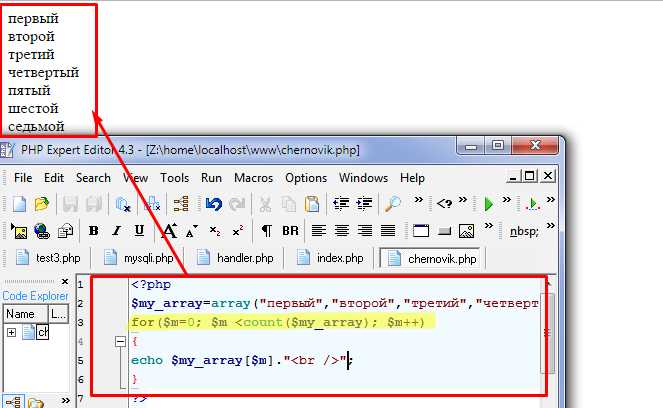
Task: Insert line break with BR button
Action: point(290,231)
